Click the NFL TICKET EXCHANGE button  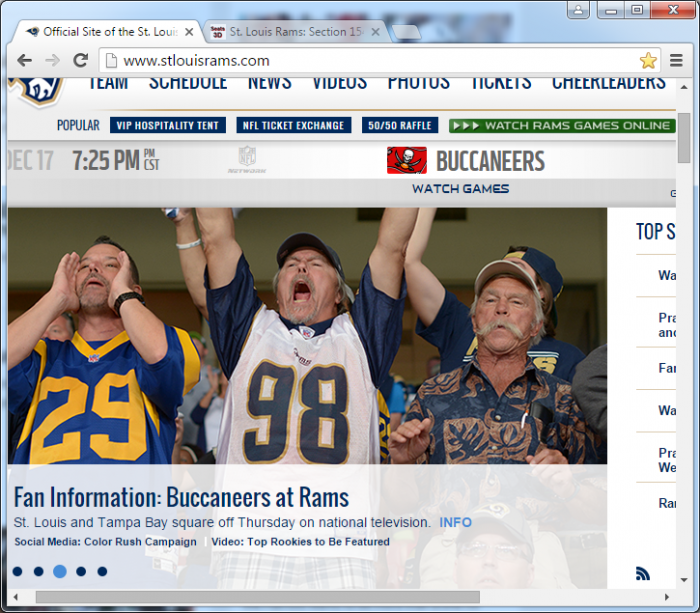(294, 125)
